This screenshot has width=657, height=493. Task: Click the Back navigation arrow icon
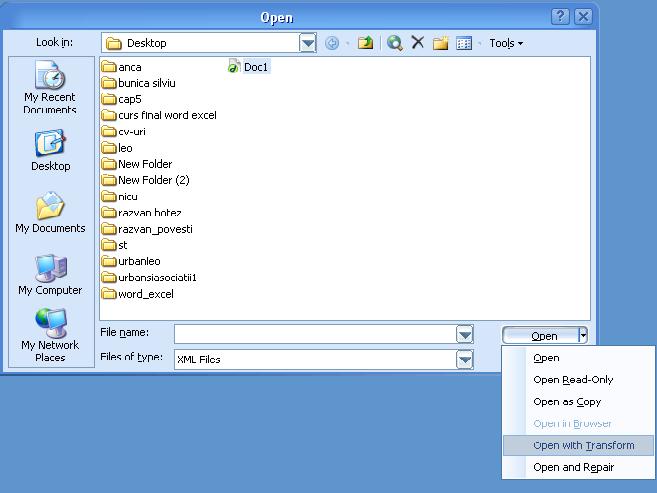point(332,43)
